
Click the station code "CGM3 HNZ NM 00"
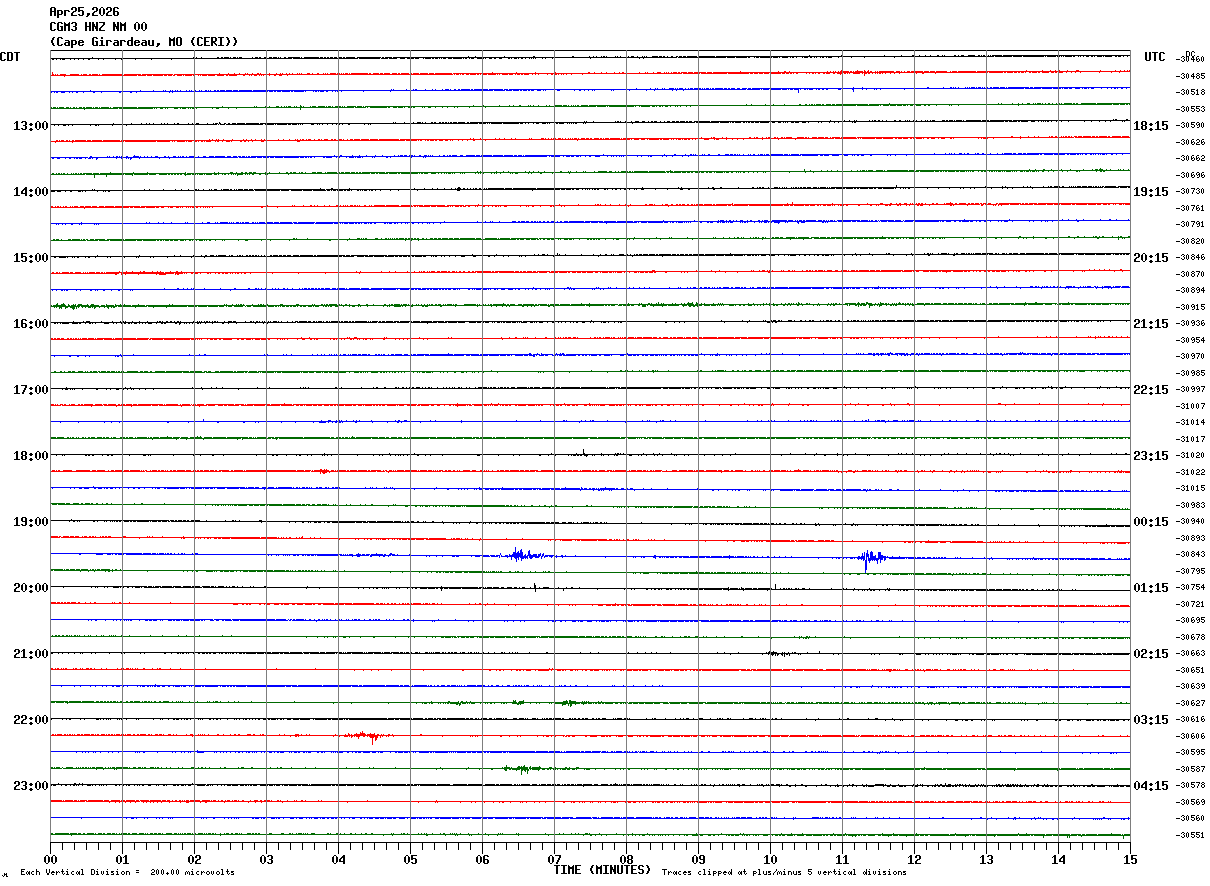(98, 27)
